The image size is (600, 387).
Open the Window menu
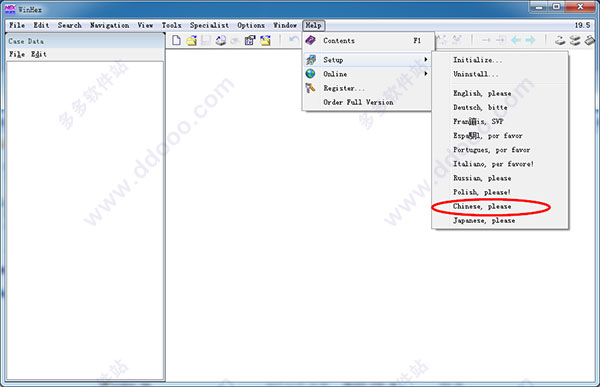(285, 25)
